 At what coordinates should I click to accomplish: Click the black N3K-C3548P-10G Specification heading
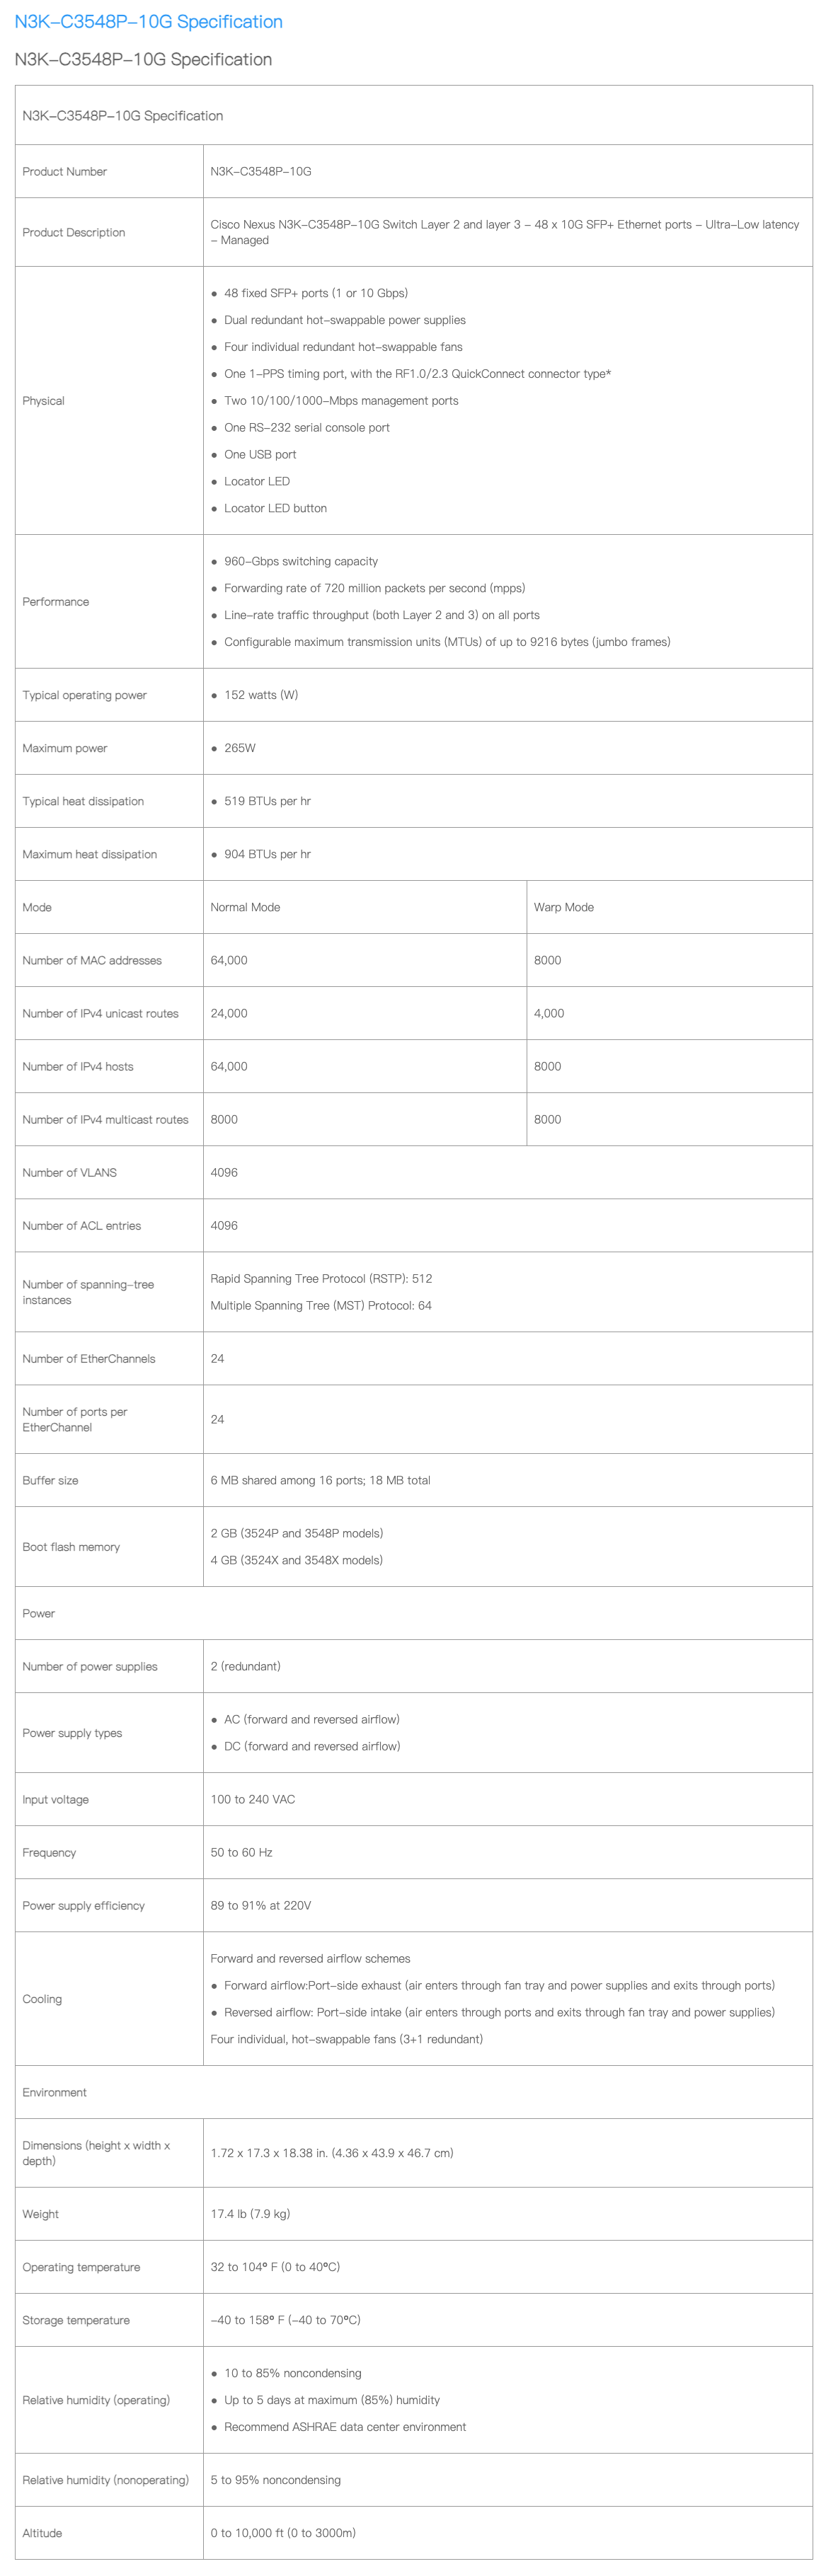143,60
